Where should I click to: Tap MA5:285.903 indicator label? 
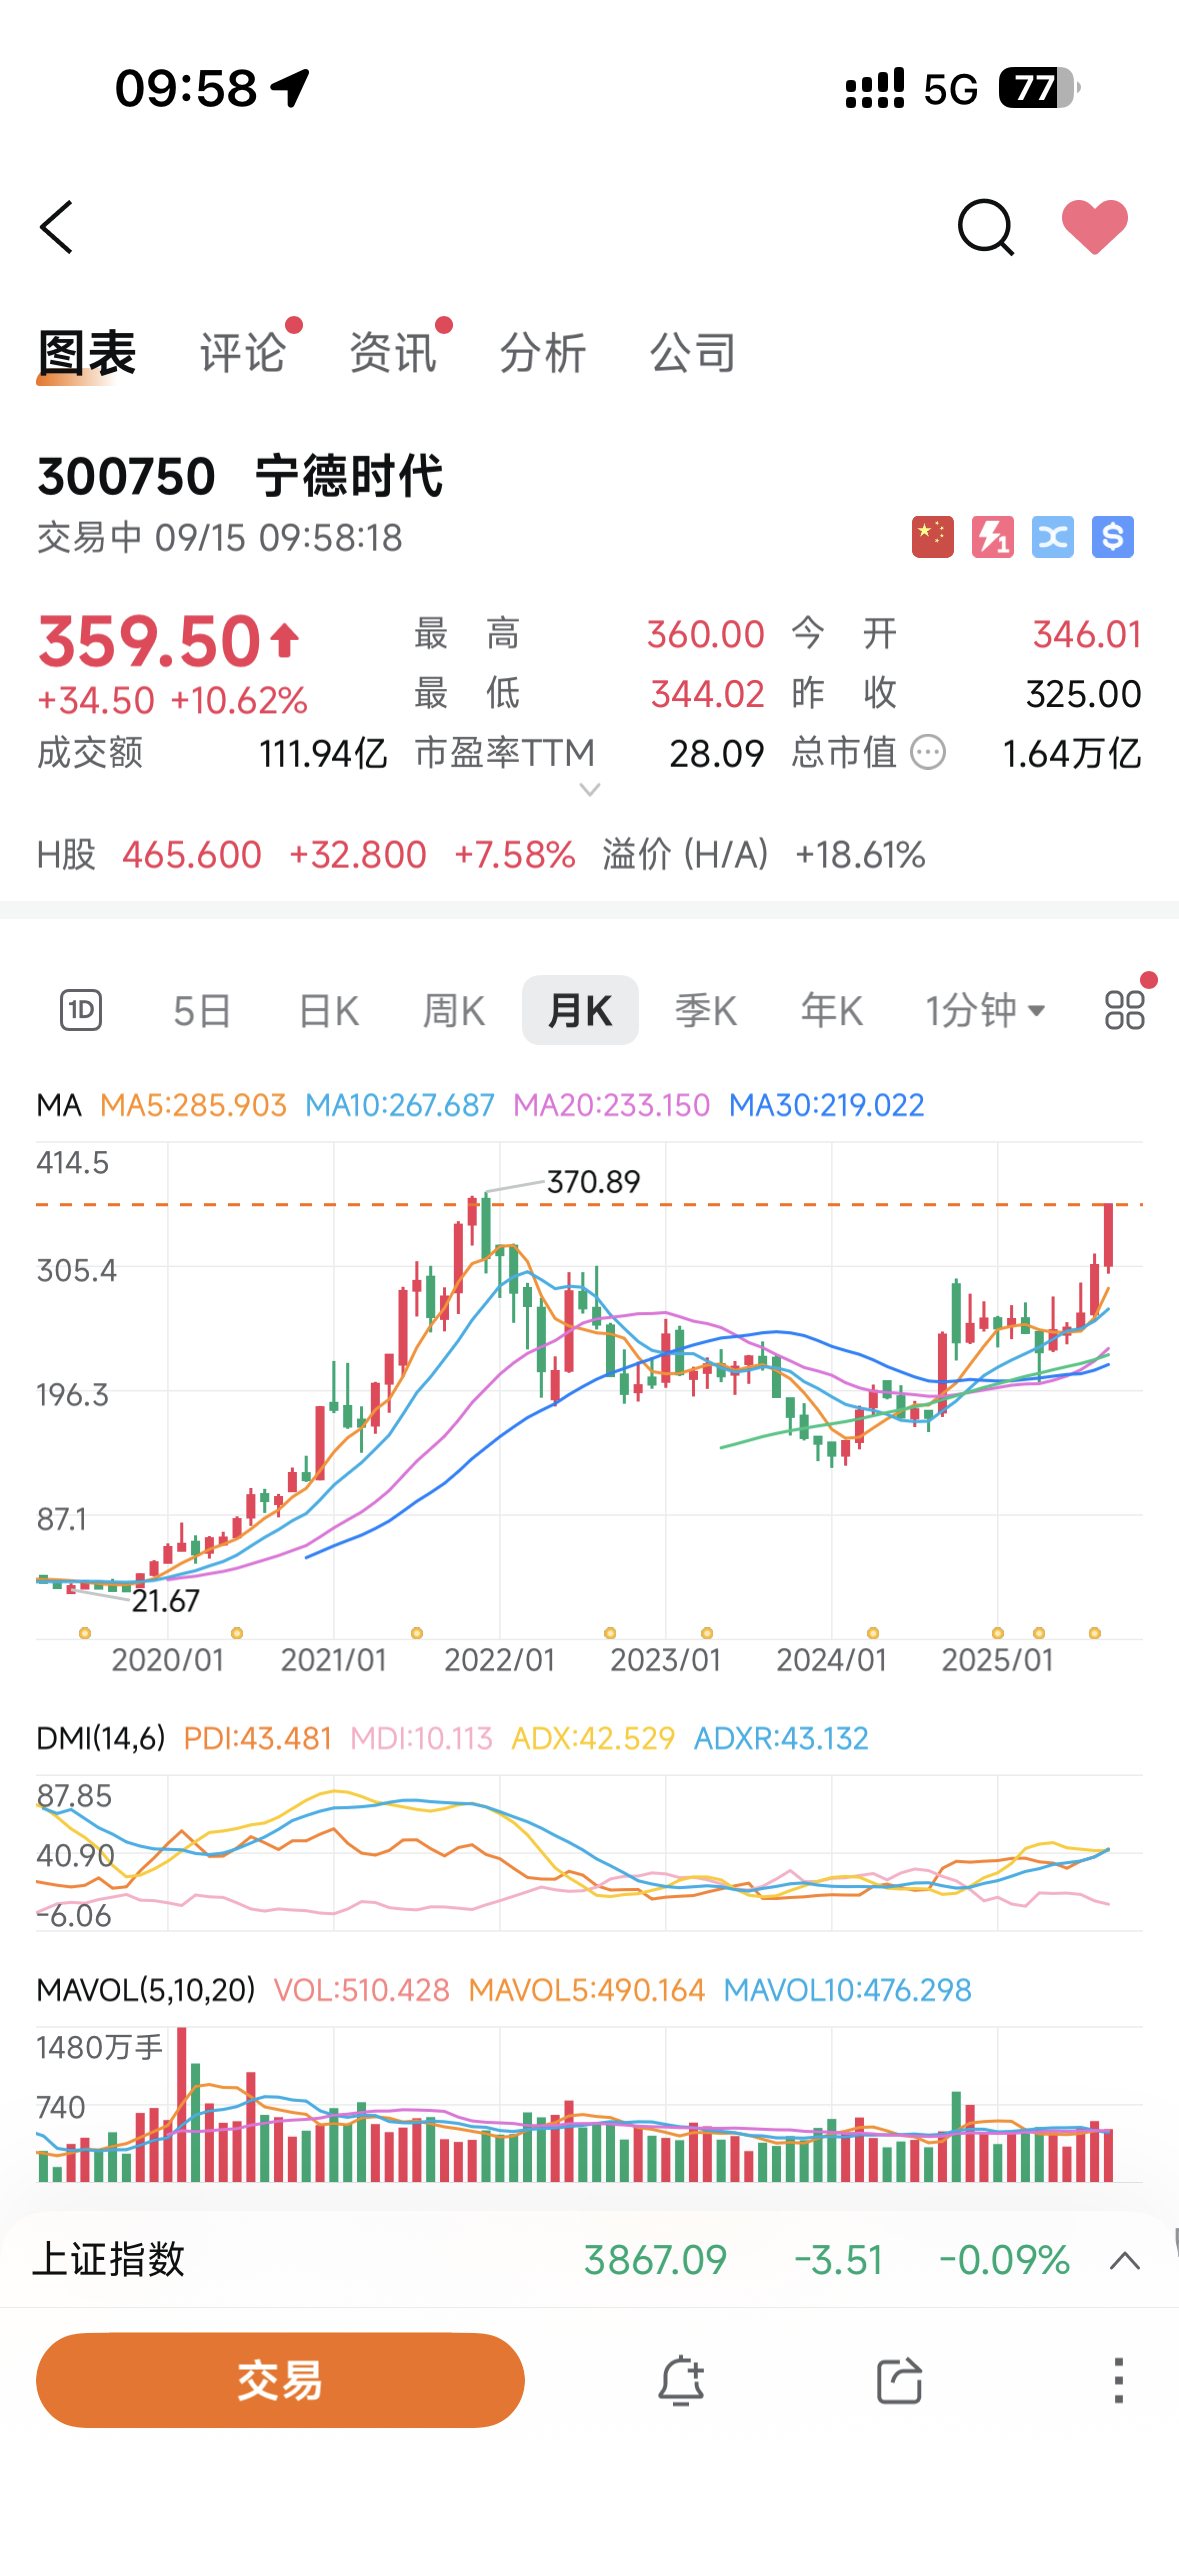coord(193,1105)
